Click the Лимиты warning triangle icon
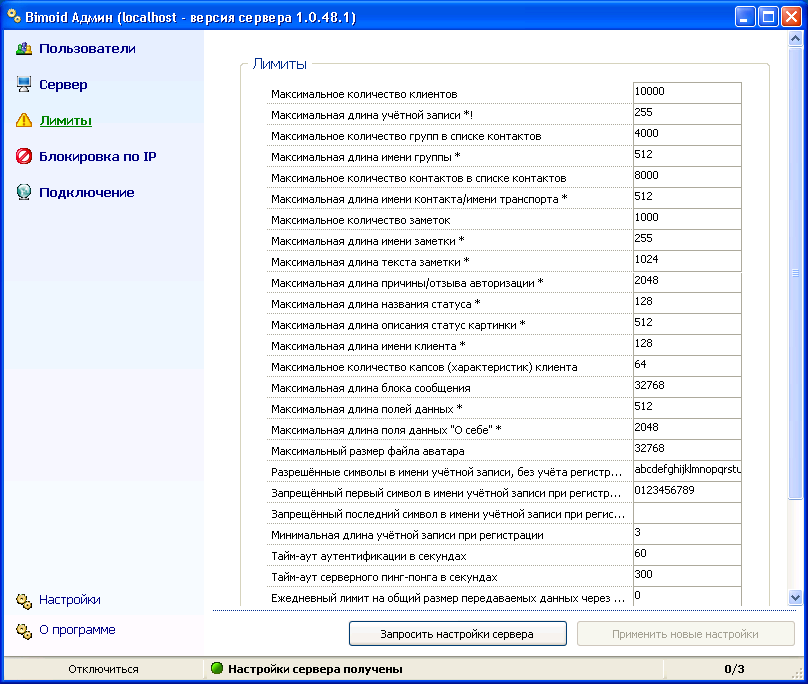 point(24,121)
